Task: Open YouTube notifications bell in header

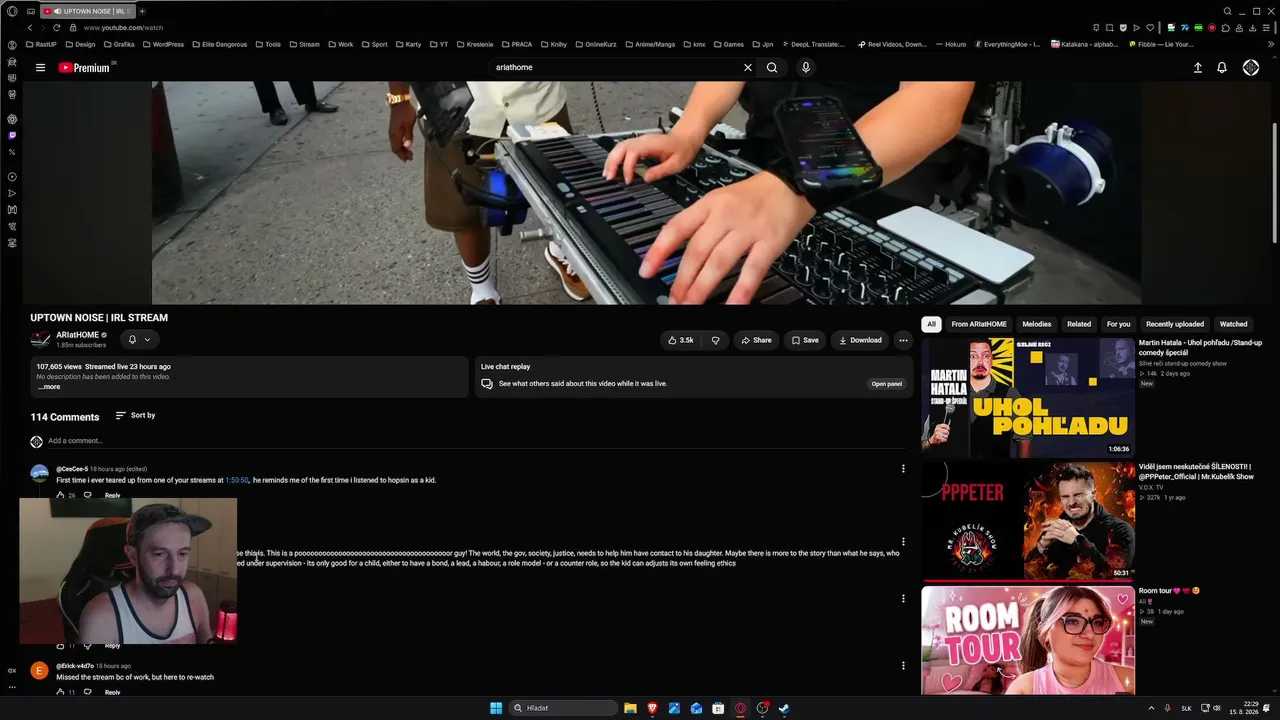Action: [x=1222, y=67]
